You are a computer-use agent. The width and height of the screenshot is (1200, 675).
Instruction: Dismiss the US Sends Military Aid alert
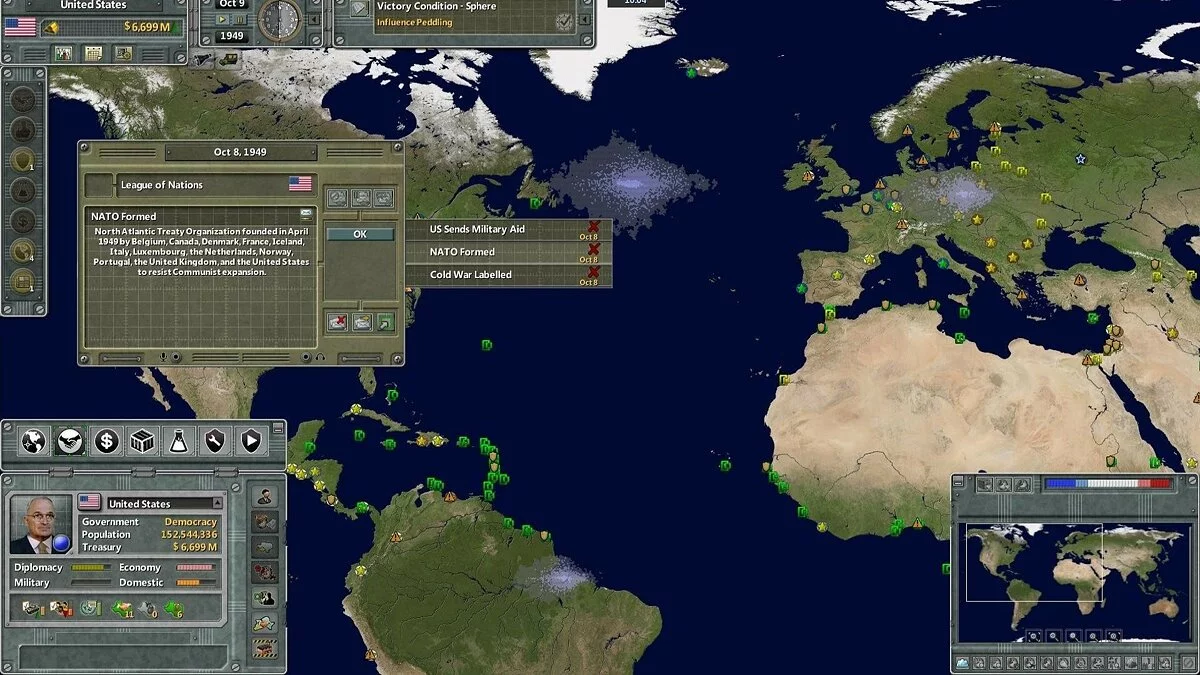click(594, 226)
